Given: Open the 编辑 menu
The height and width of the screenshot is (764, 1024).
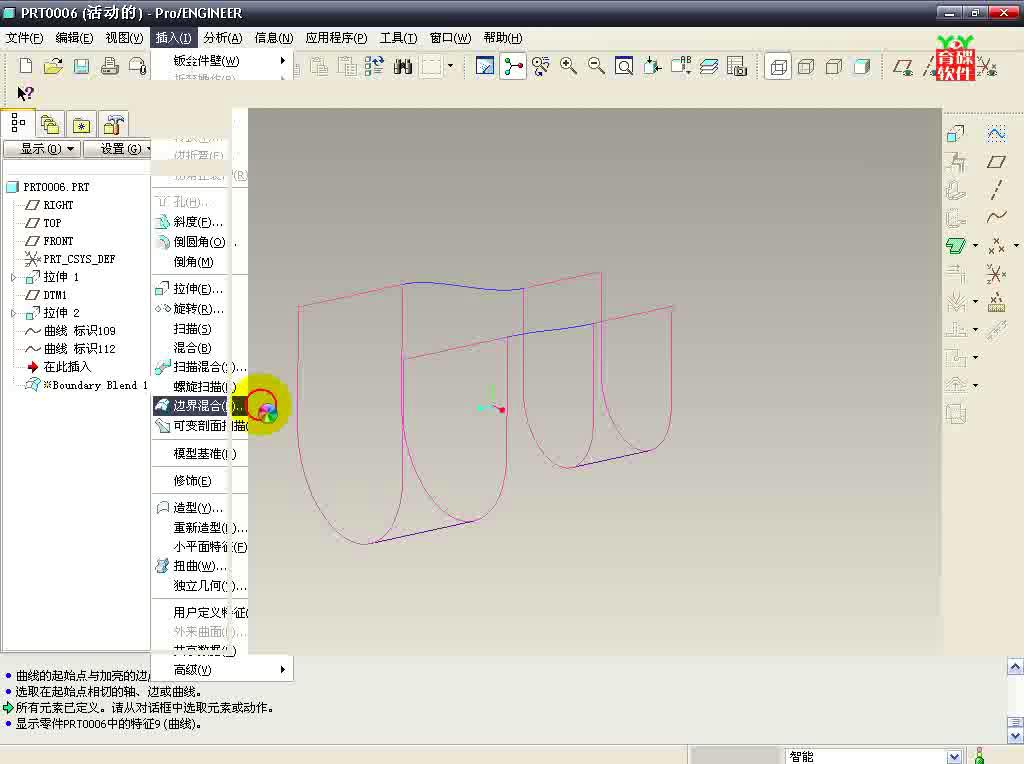Looking at the screenshot, I should 74,38.
